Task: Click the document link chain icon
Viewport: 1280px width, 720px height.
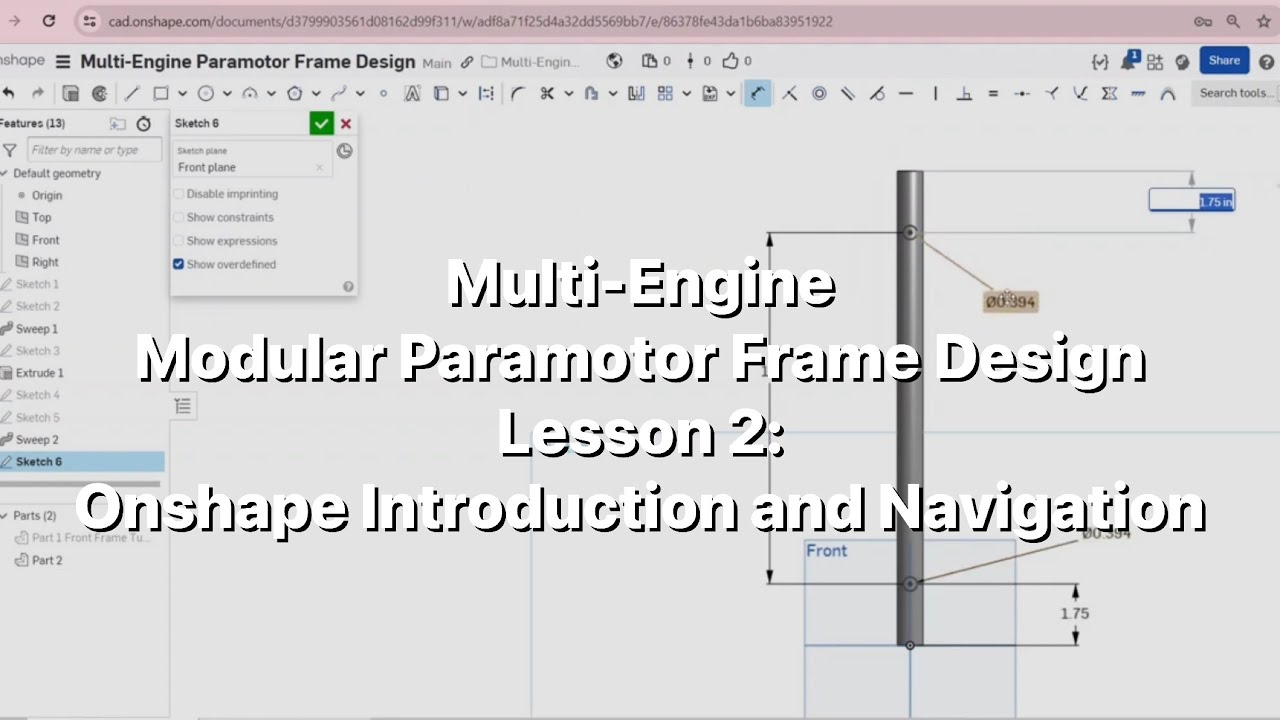Action: pos(467,62)
